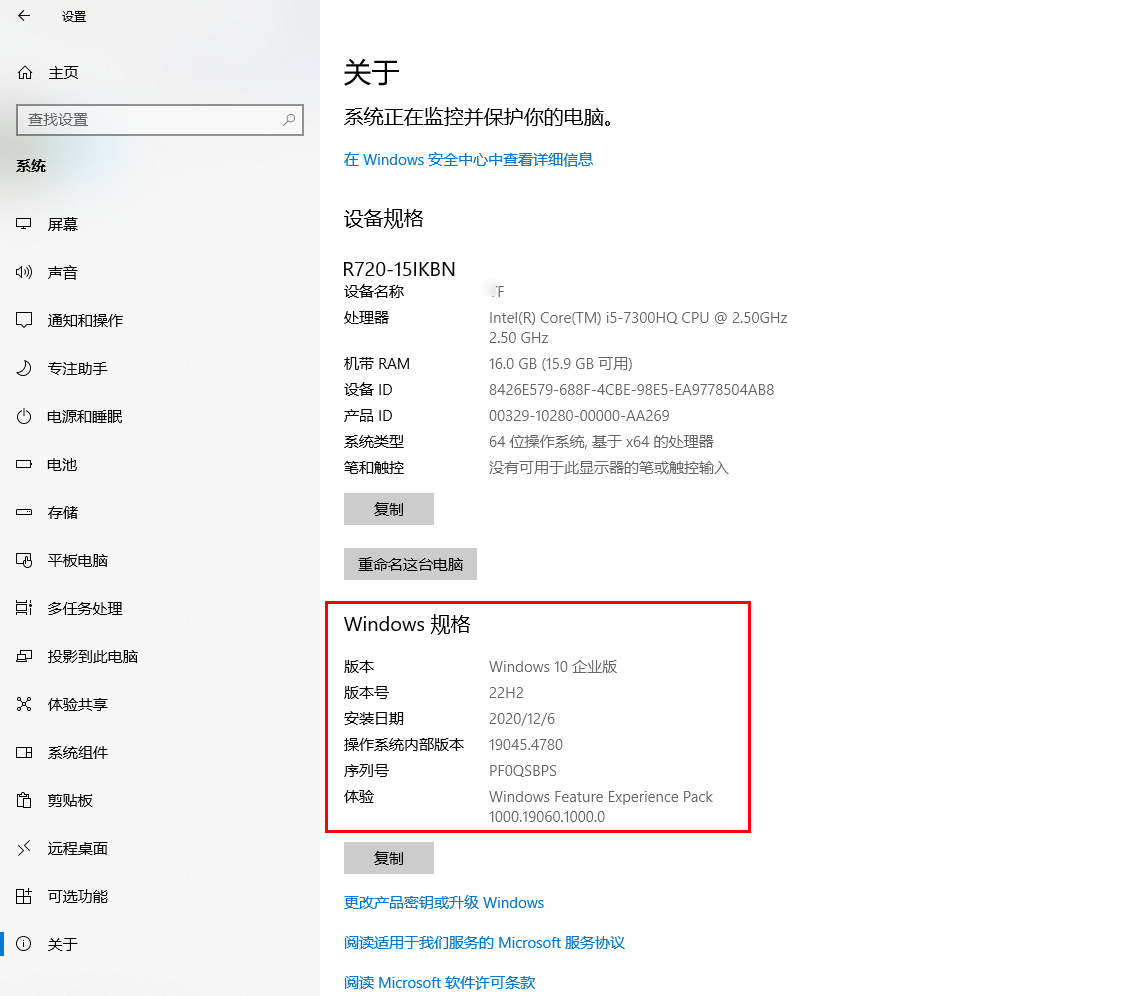
Task: Click the 系统 sidebar category heading
Action: [31, 166]
